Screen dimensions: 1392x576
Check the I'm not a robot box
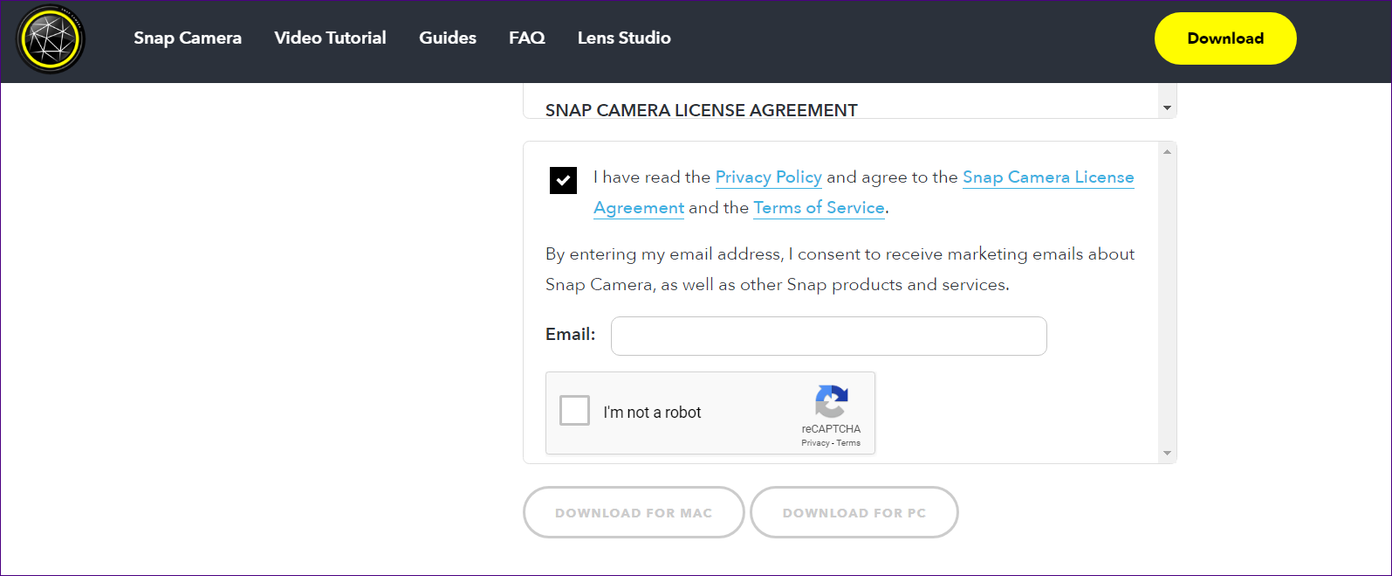coord(574,411)
